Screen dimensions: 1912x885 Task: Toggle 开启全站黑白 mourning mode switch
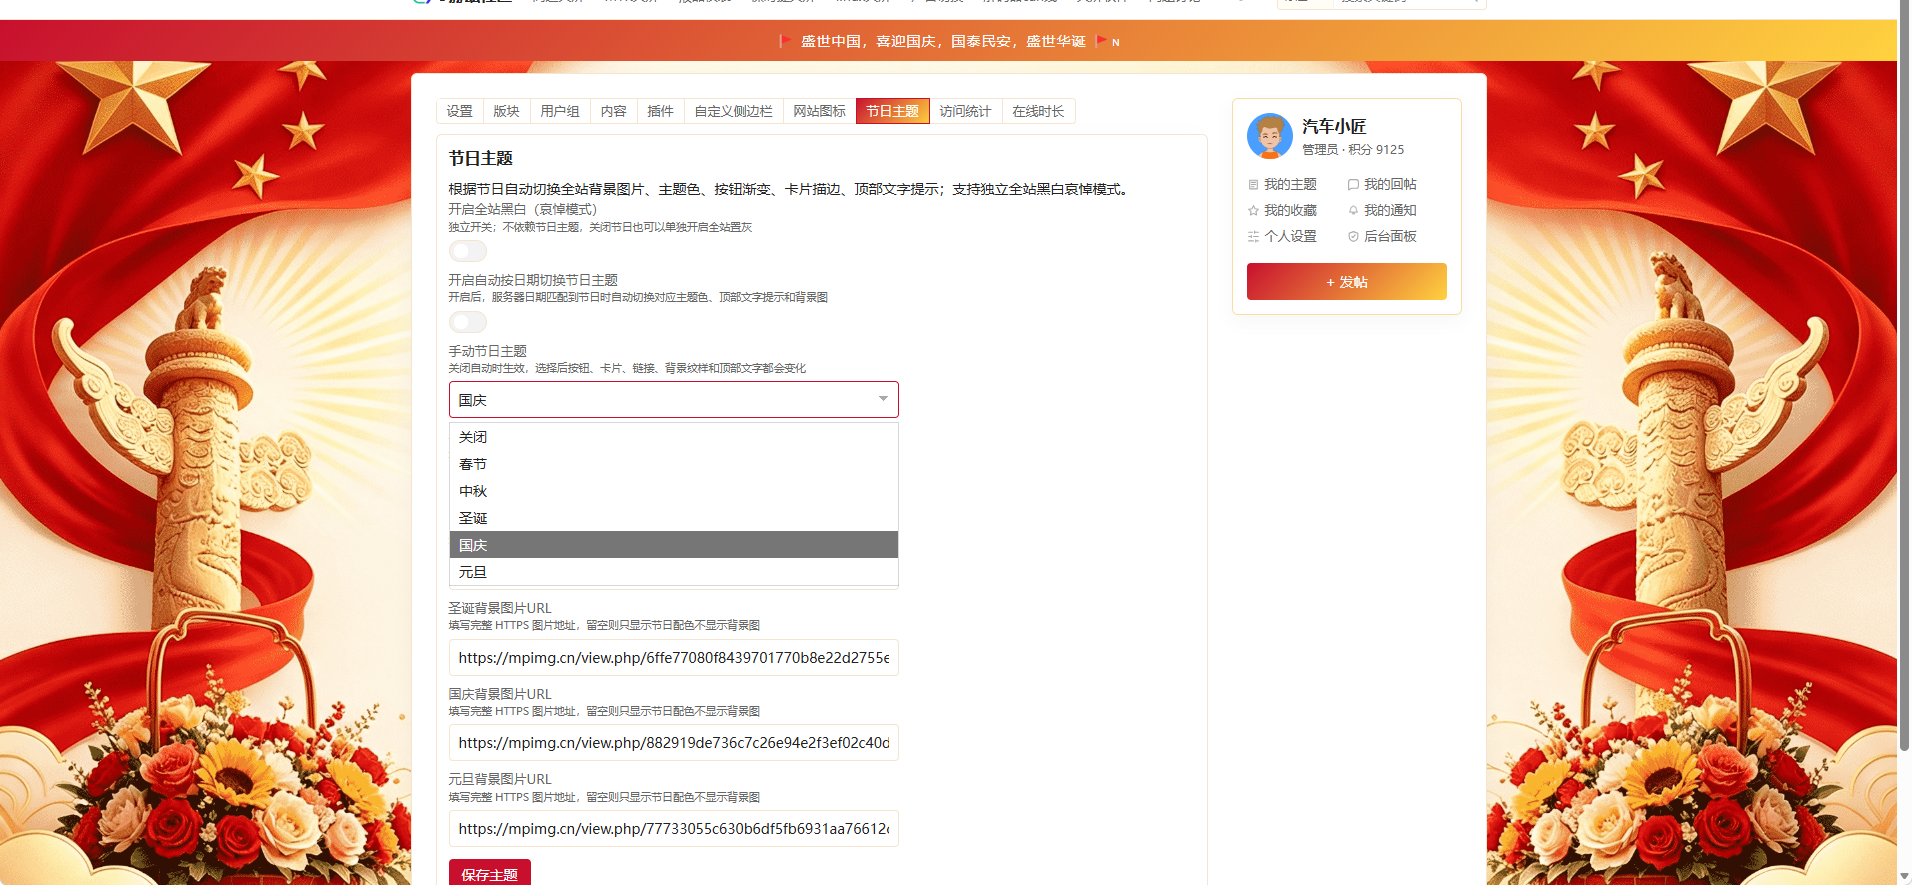click(468, 251)
